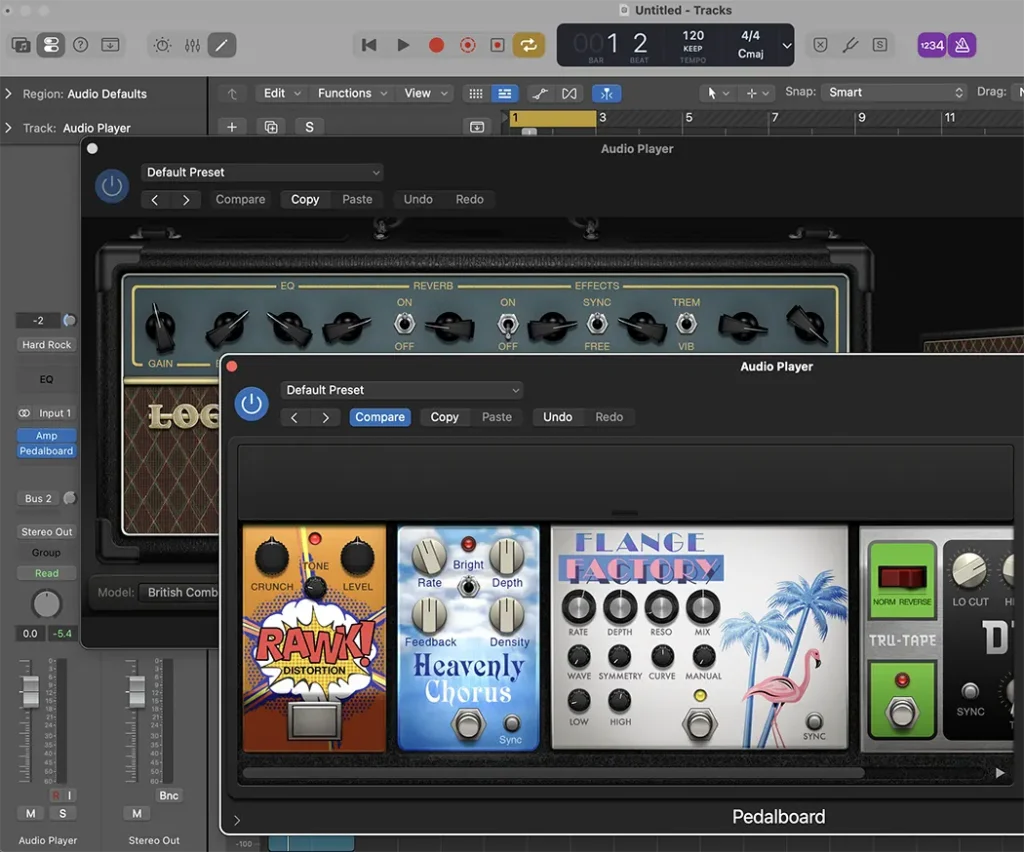This screenshot has width=1024, height=852.
Task: Stomp the RAWK! Distortion footswitch
Action: pyautogui.click(x=314, y=719)
